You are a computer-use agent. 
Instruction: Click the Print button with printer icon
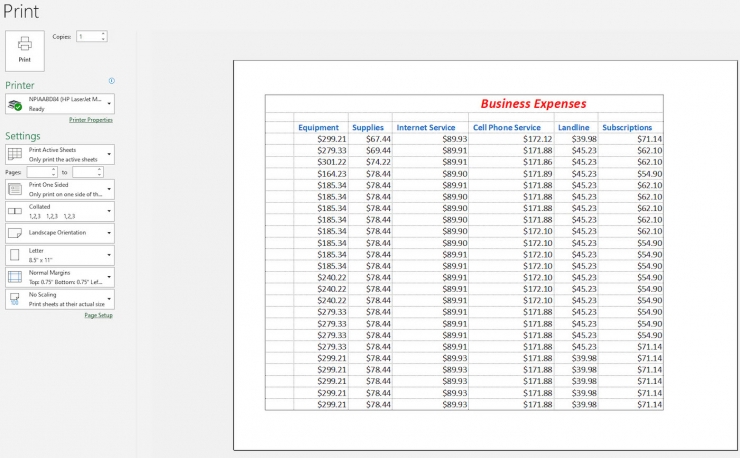25,49
